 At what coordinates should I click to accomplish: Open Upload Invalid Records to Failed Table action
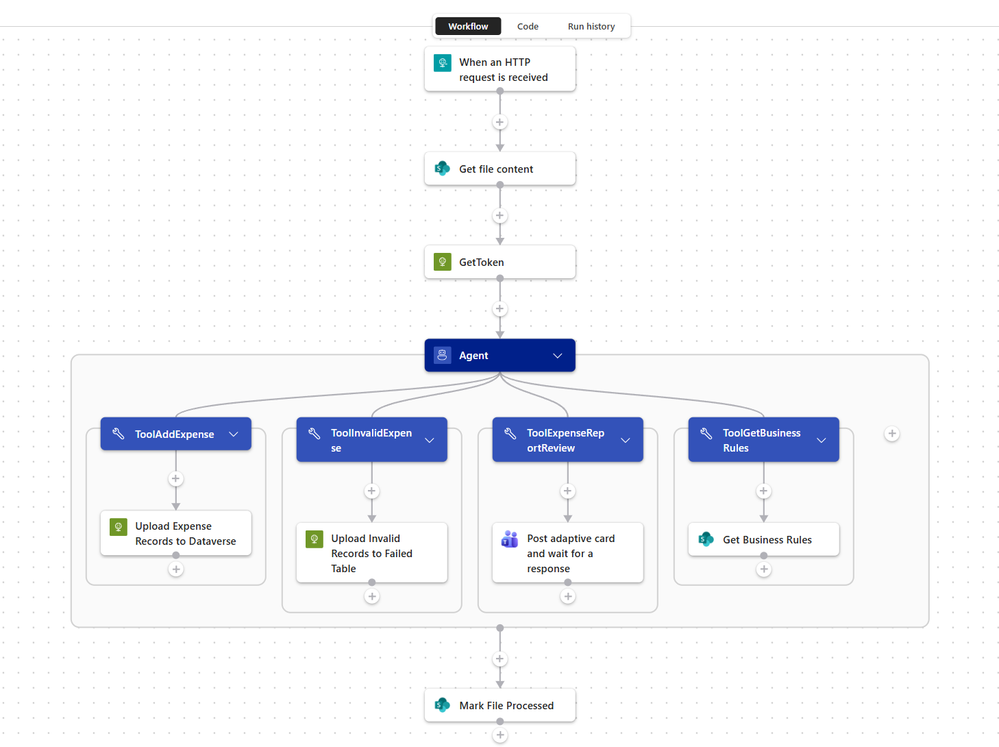tap(372, 553)
